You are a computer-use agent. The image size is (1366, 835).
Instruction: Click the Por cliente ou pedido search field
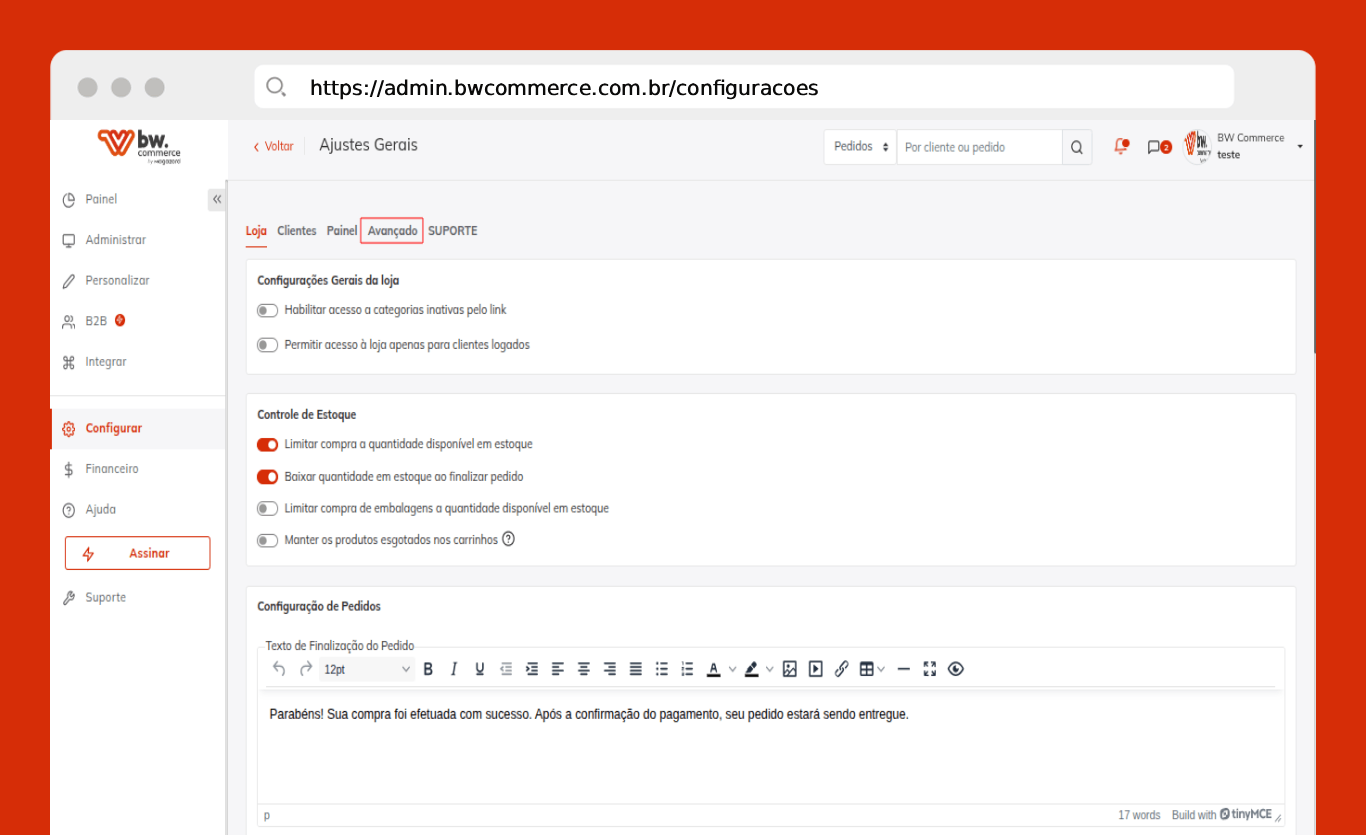[x=979, y=147]
